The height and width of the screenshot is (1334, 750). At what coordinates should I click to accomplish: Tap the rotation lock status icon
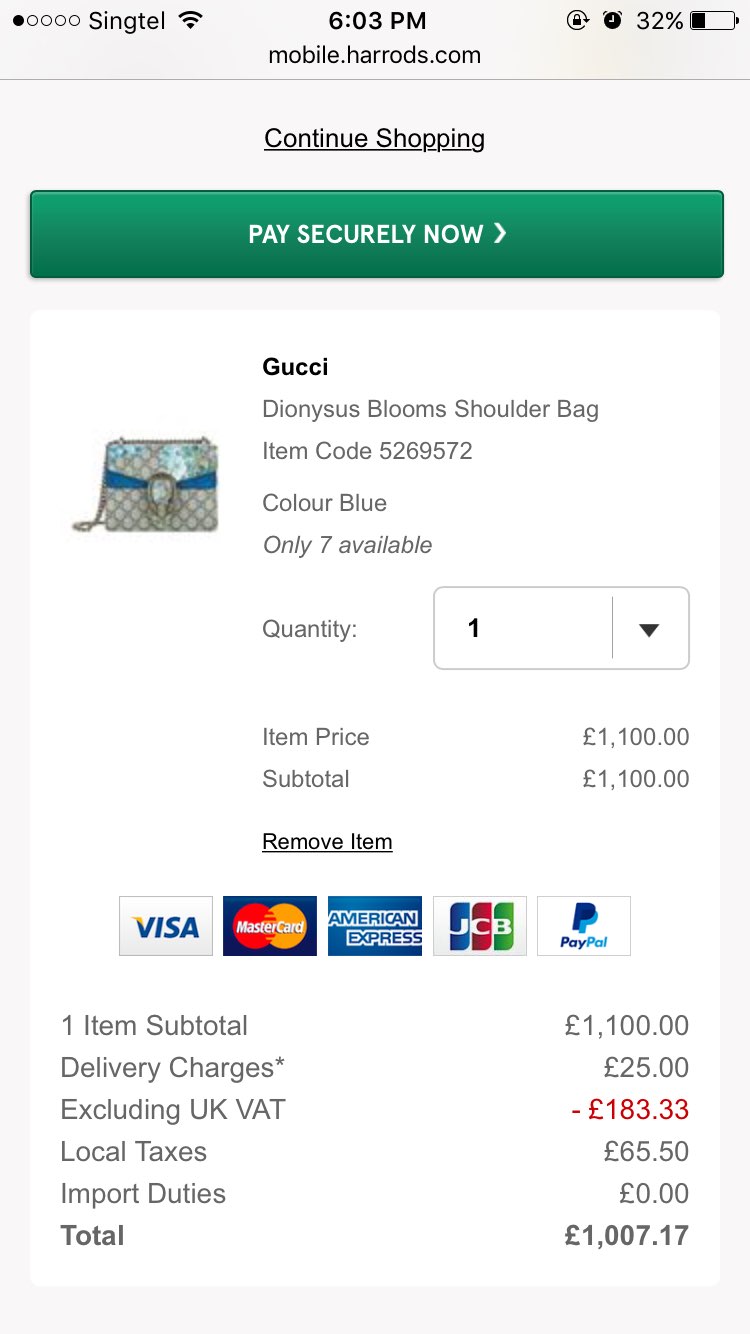click(577, 20)
